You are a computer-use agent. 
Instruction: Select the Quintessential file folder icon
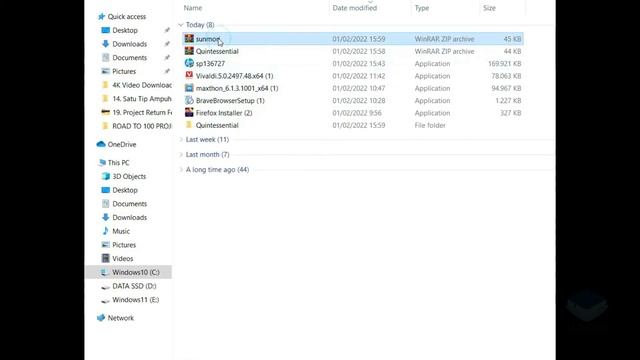coord(189,125)
